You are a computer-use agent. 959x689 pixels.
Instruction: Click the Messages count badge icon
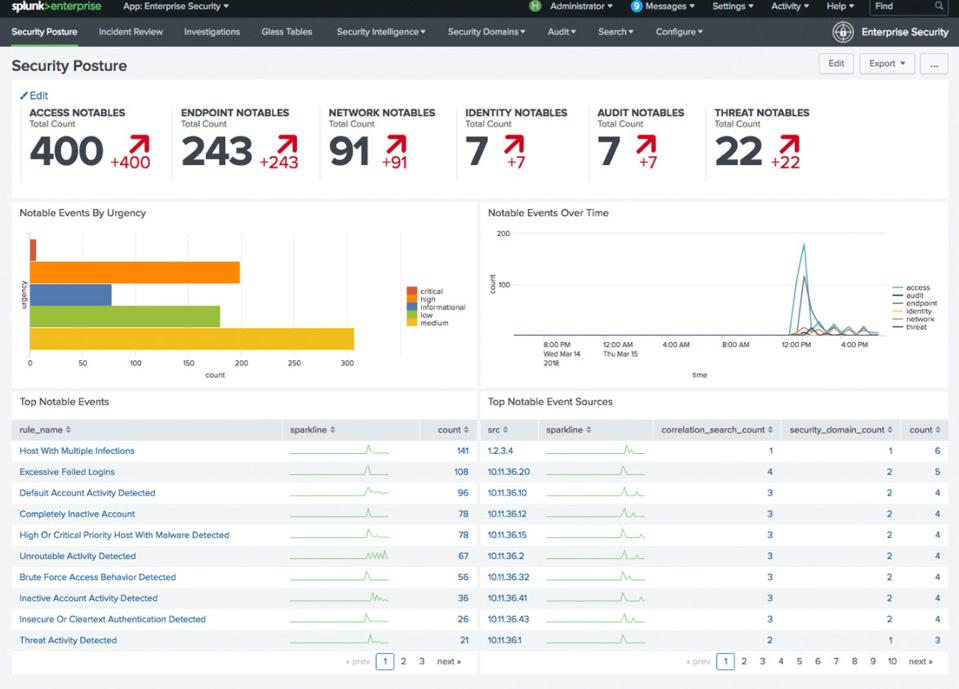[x=636, y=6]
